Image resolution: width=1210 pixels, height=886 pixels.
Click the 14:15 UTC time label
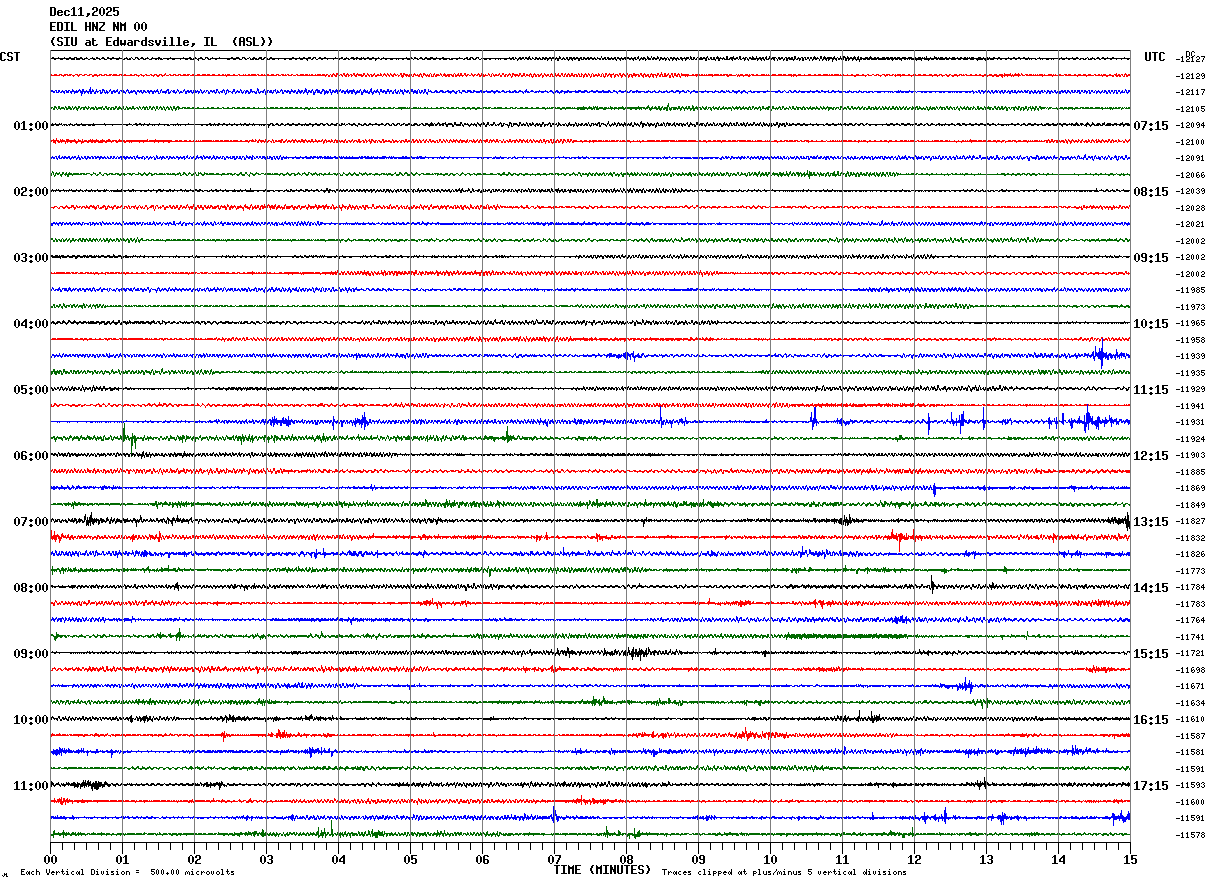1150,588
